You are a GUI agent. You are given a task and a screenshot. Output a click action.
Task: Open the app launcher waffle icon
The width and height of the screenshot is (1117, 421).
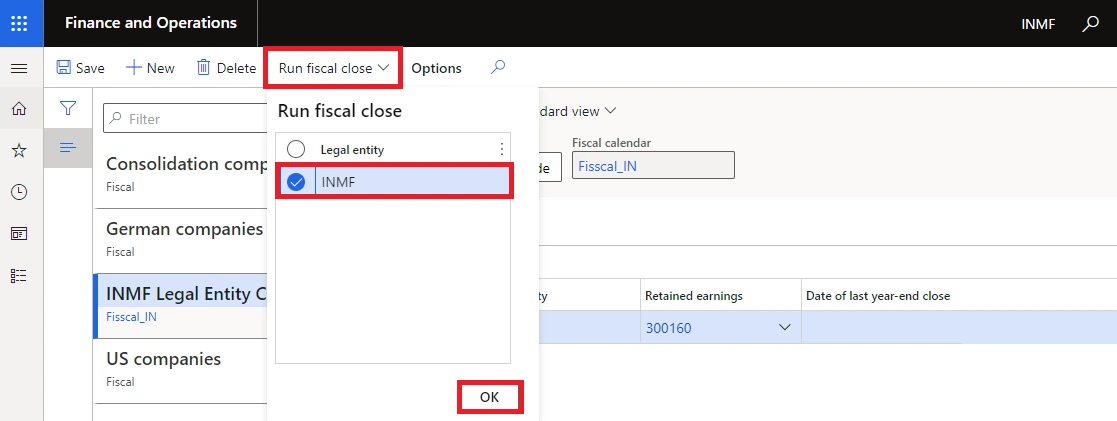19,23
